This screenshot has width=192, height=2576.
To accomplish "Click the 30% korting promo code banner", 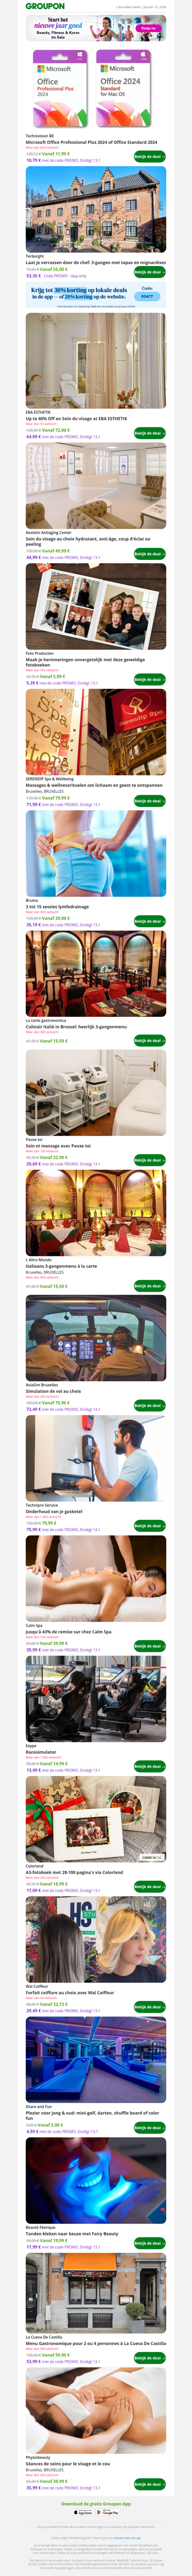I will pyautogui.click(x=96, y=295).
